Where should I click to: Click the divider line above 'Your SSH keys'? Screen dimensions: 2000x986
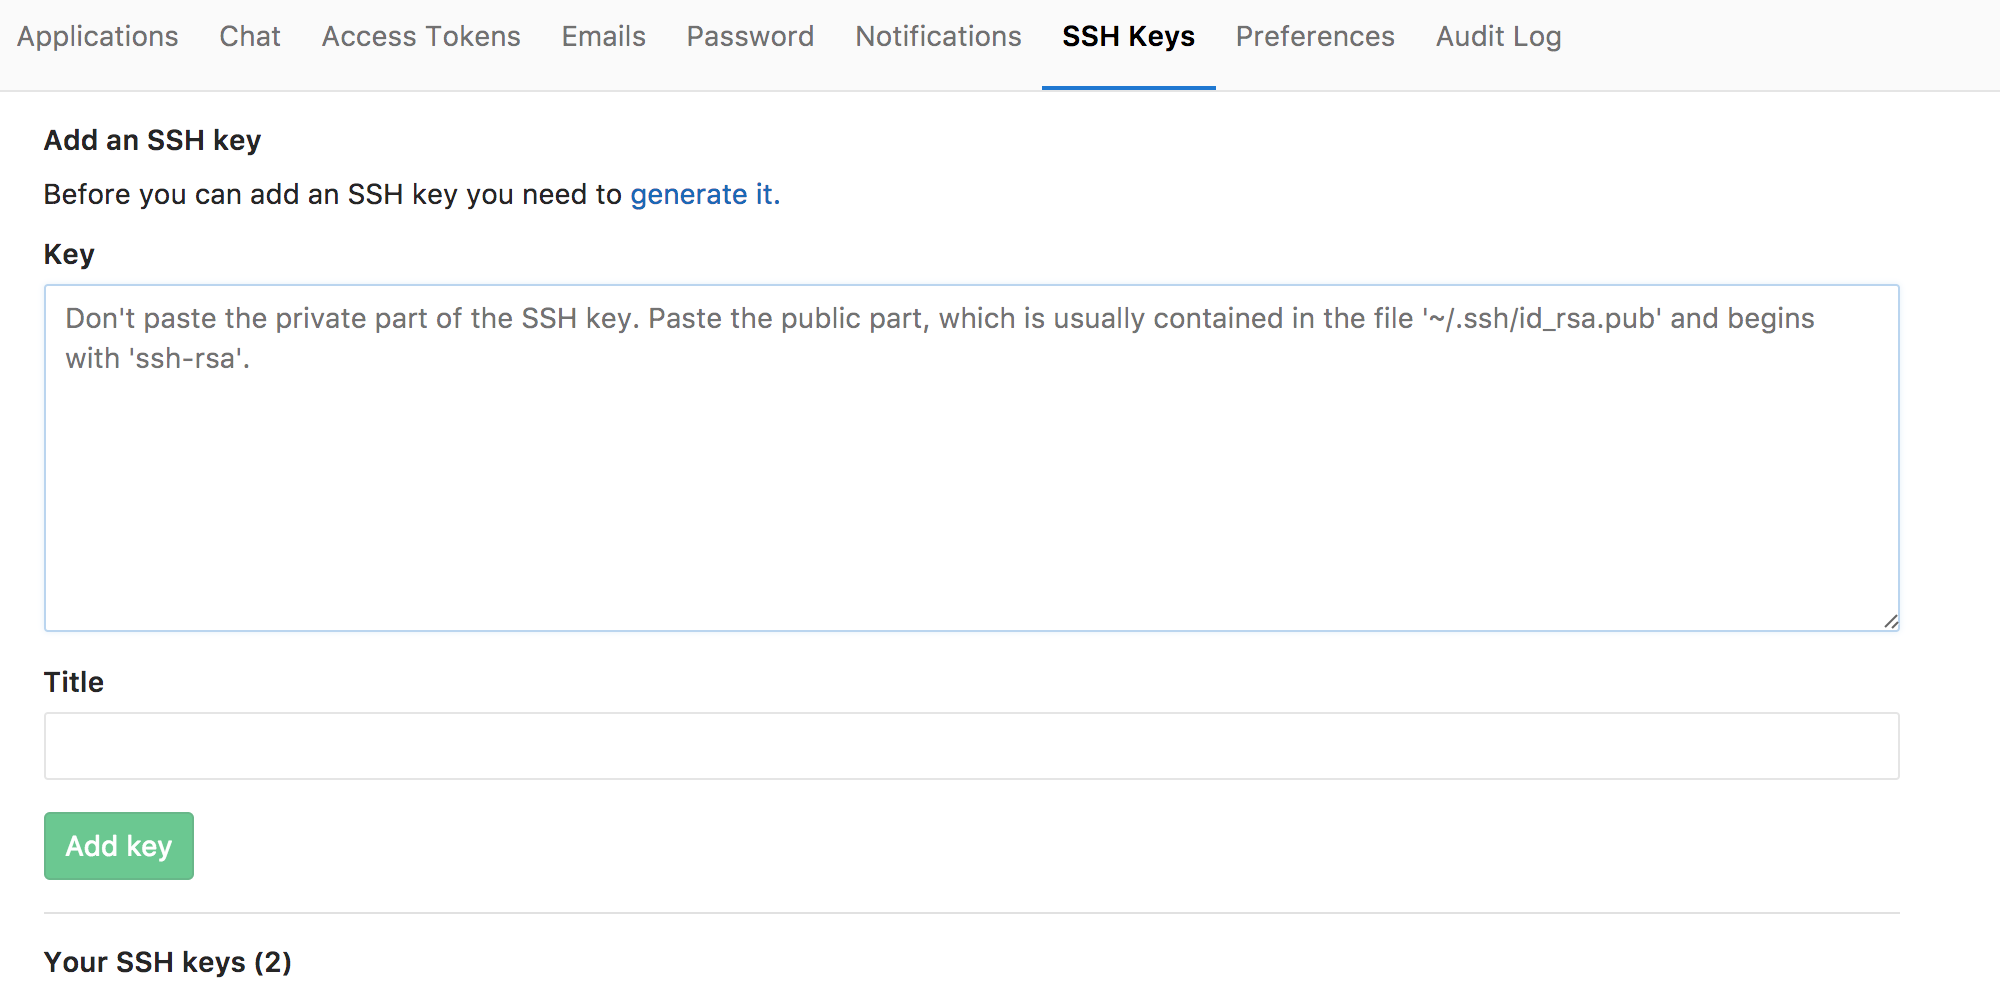pyautogui.click(x=971, y=913)
